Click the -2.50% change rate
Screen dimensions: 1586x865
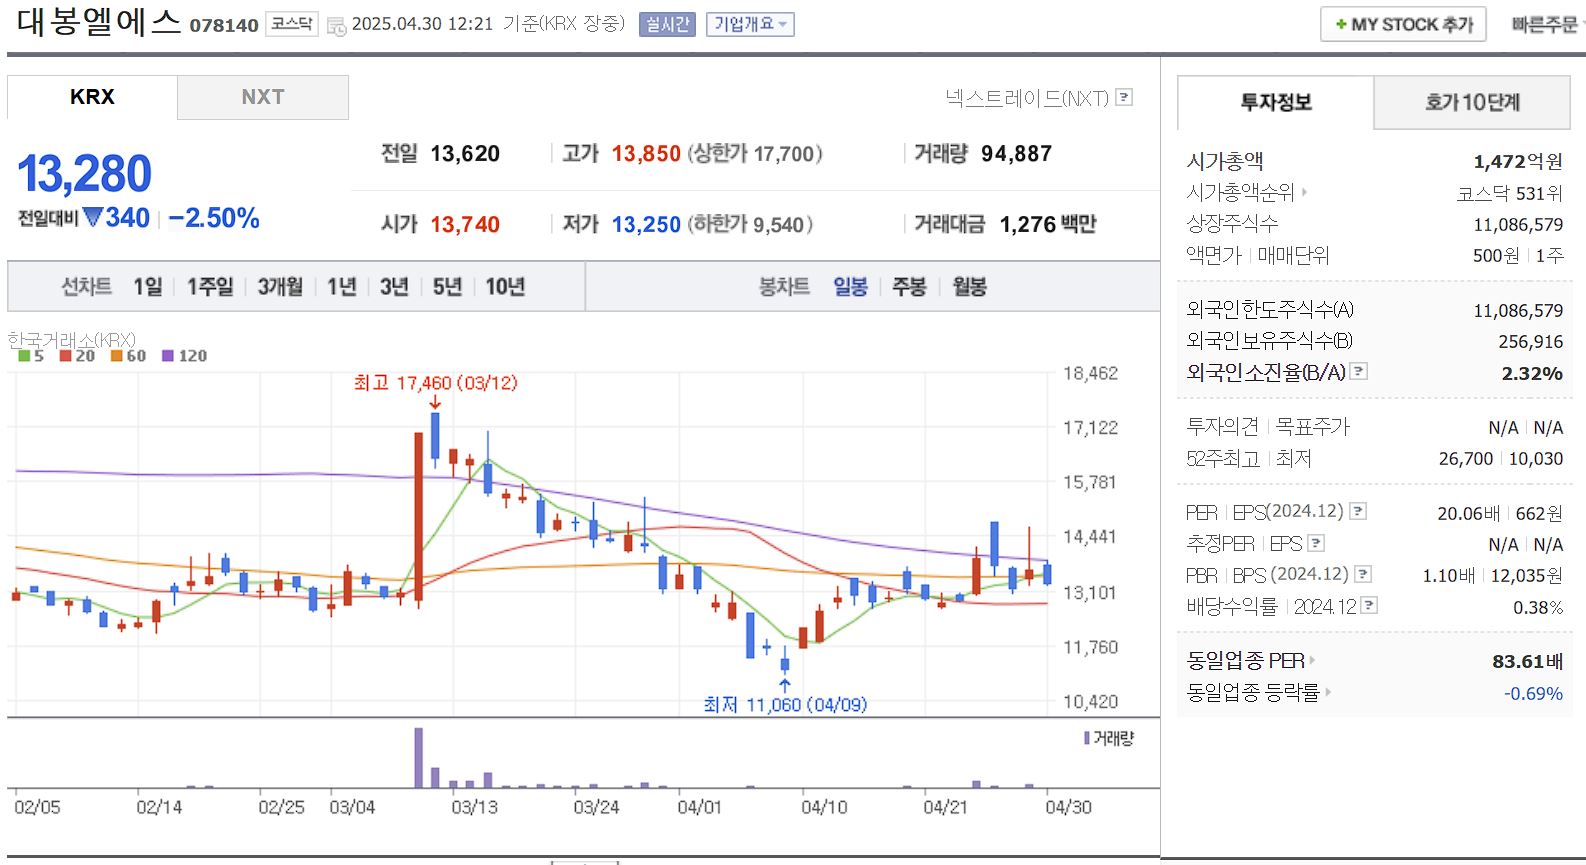point(214,218)
